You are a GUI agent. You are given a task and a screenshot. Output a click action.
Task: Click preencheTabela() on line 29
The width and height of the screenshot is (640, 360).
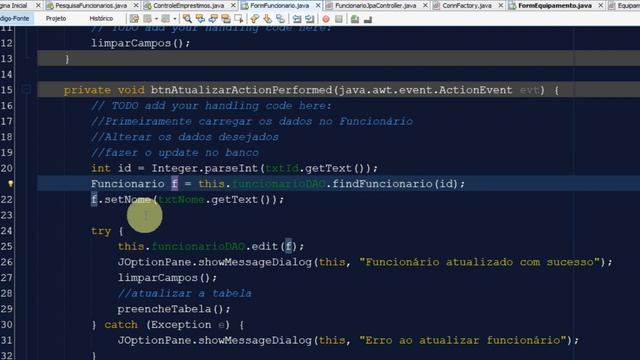(x=173, y=309)
